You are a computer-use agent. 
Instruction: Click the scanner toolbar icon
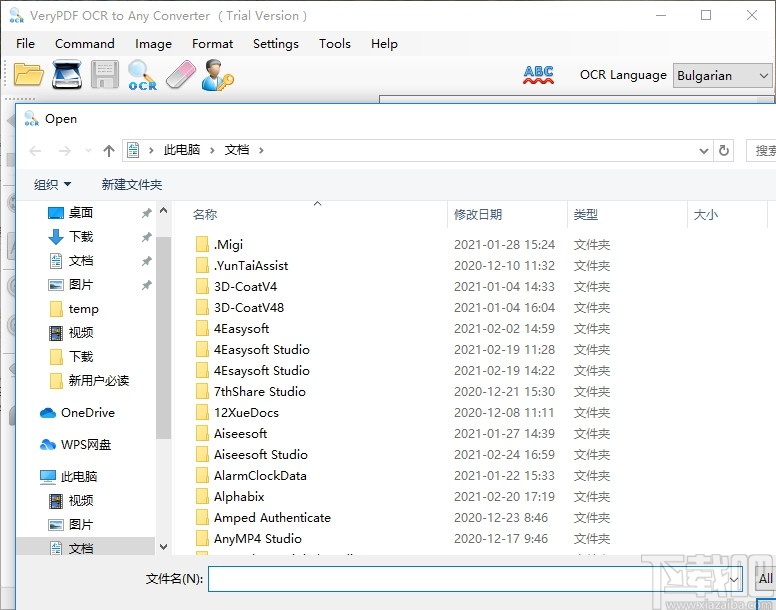coord(67,75)
